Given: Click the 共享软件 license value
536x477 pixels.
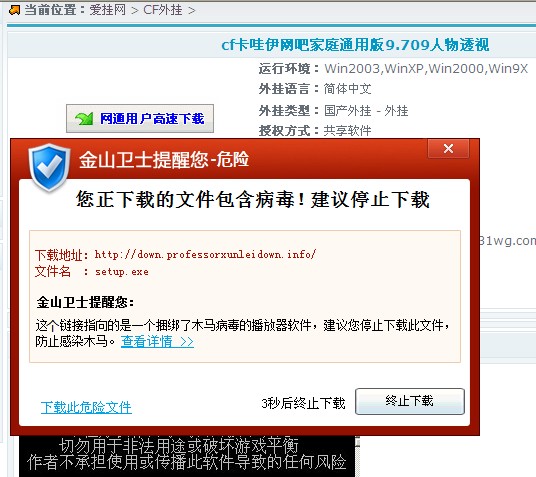Looking at the screenshot, I should [347, 131].
